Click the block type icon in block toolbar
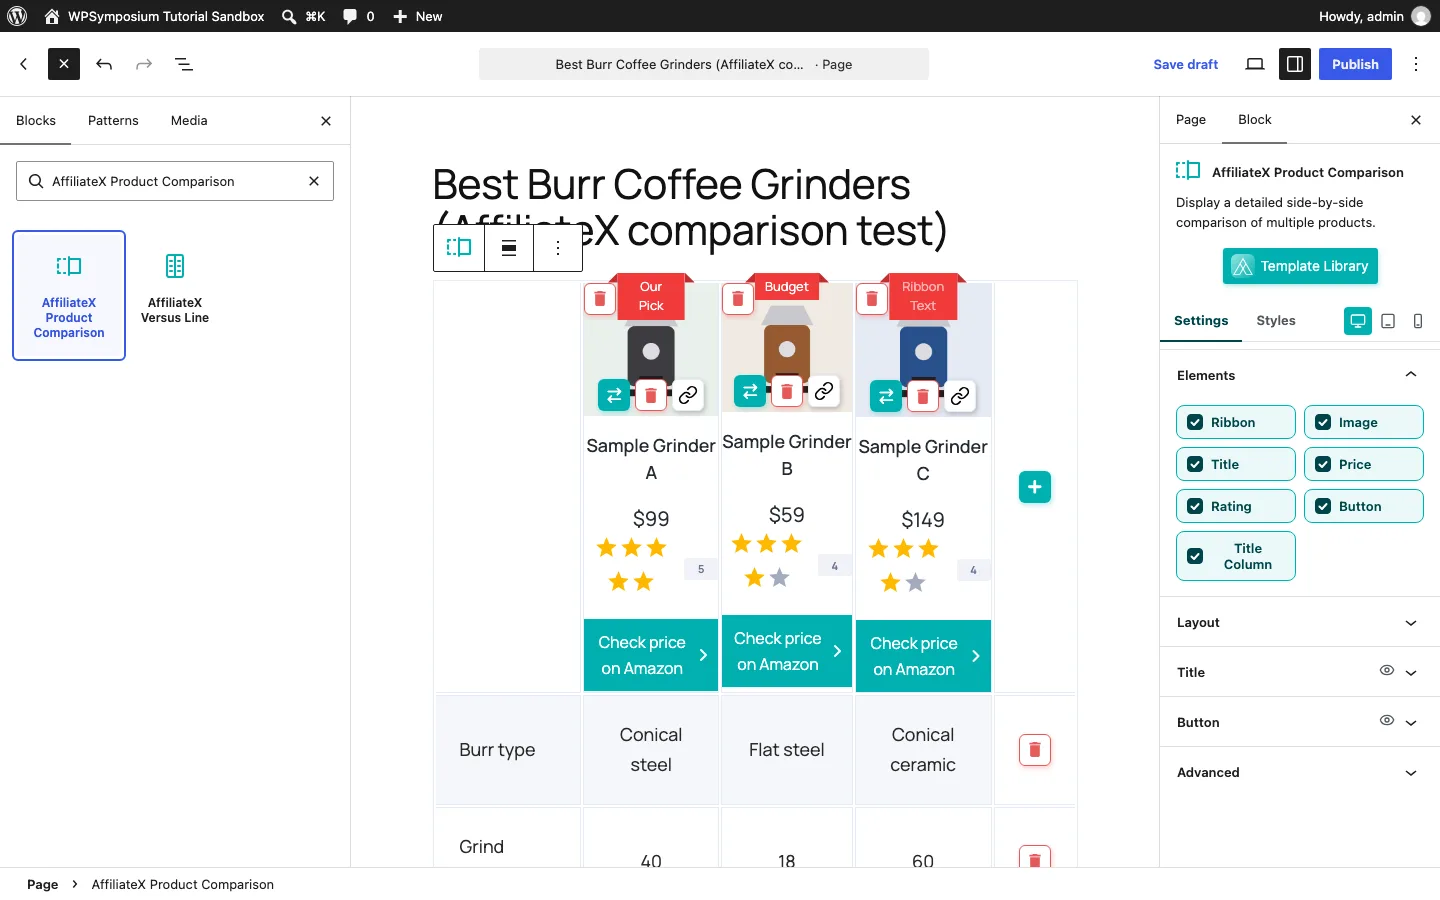Image resolution: width=1440 pixels, height=900 pixels. coord(459,248)
